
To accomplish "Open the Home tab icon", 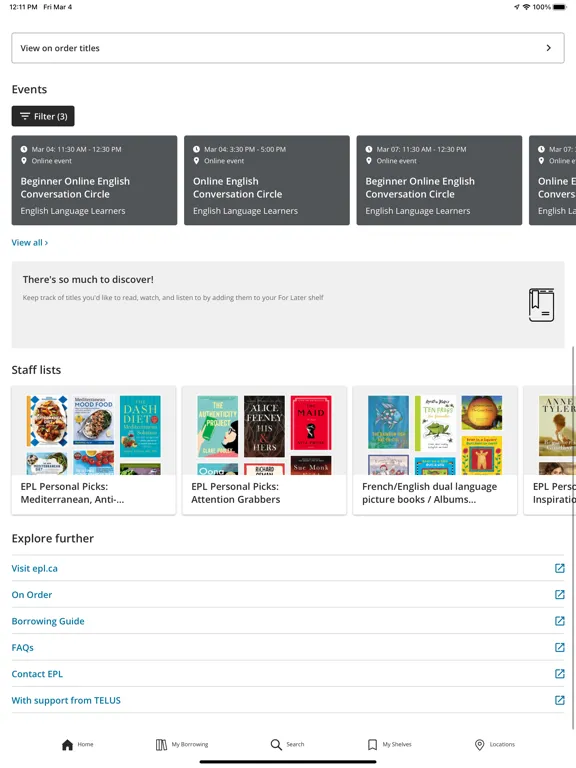I will 68,744.
